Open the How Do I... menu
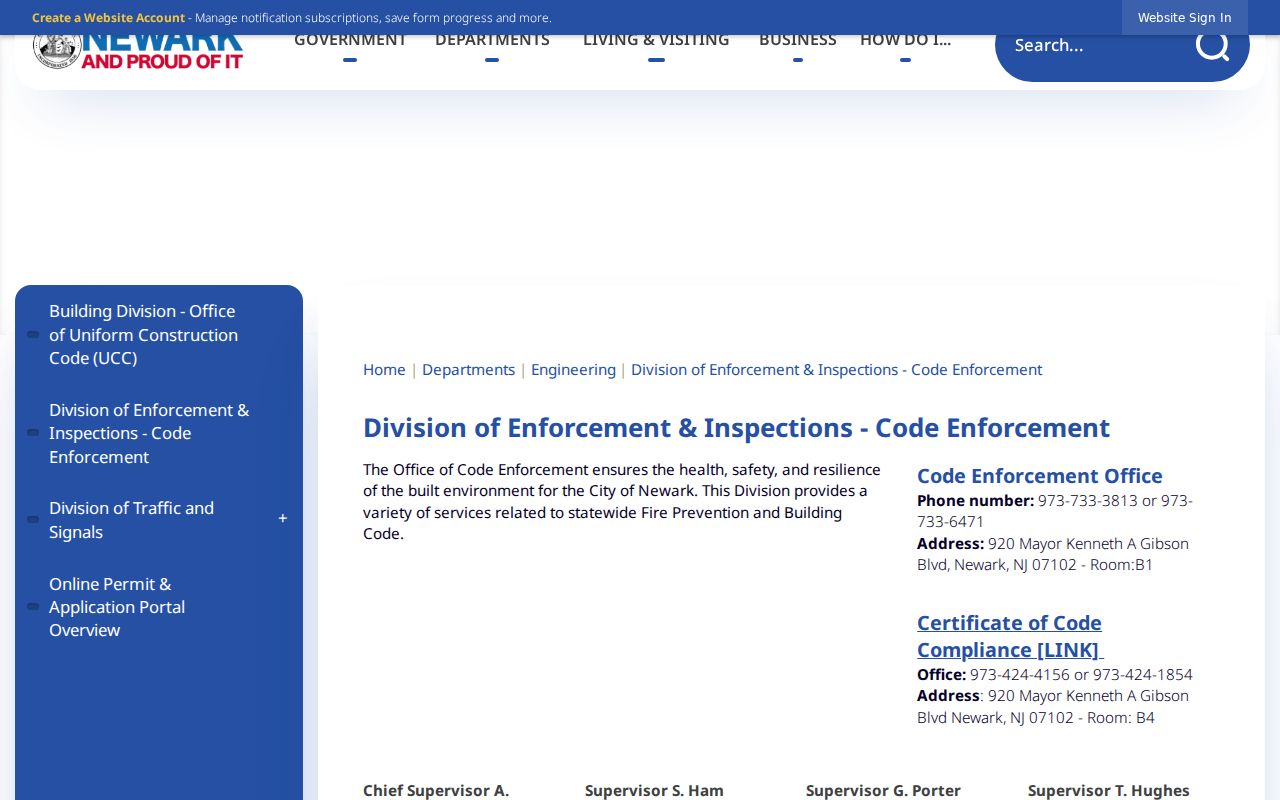The image size is (1280, 800). [905, 42]
